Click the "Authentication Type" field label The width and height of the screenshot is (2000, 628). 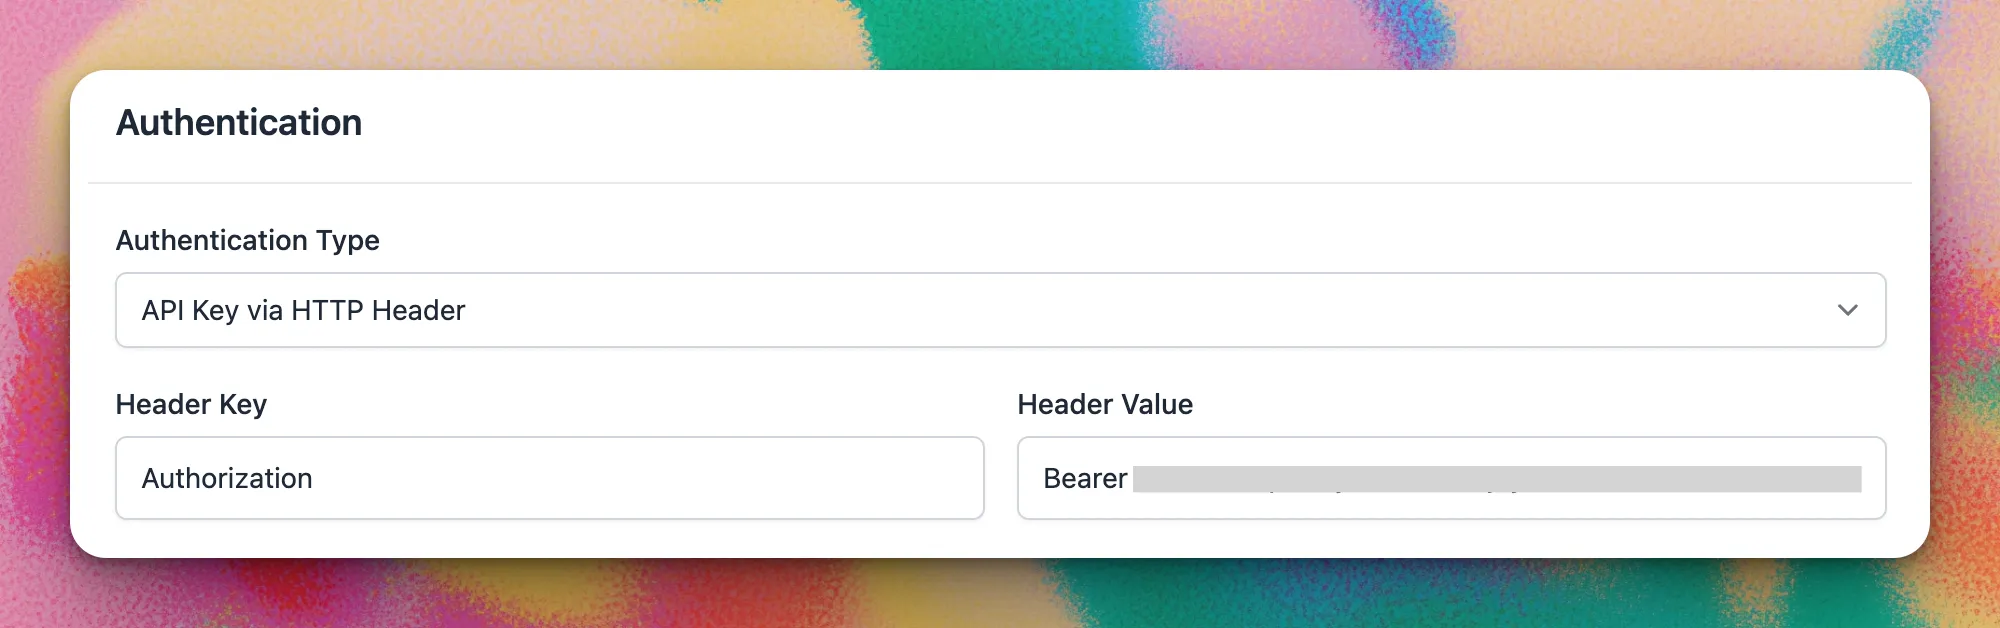pos(247,240)
